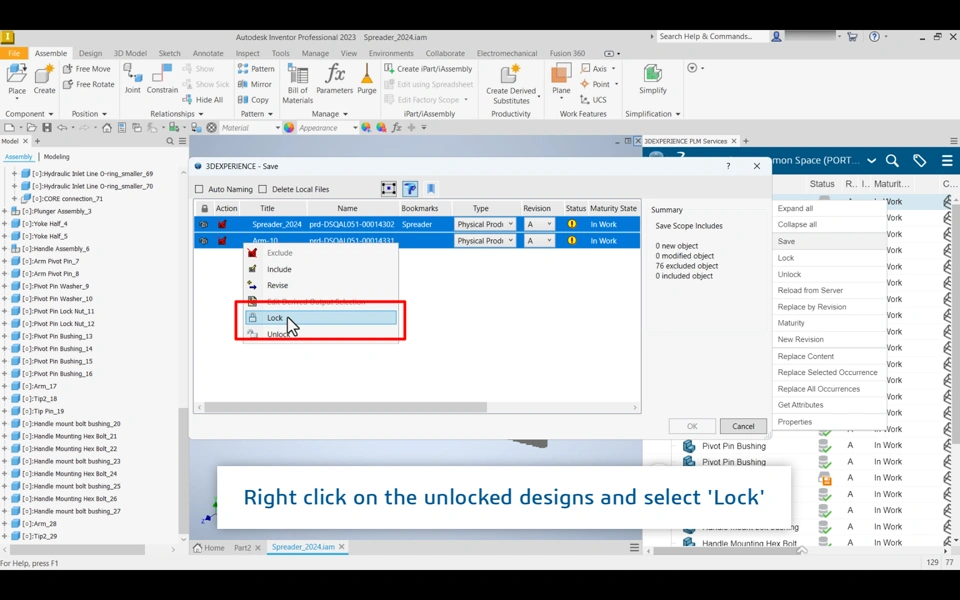Image resolution: width=960 pixels, height=600 pixels.
Task: Click the Search Help & Commands field
Action: [x=712, y=37]
